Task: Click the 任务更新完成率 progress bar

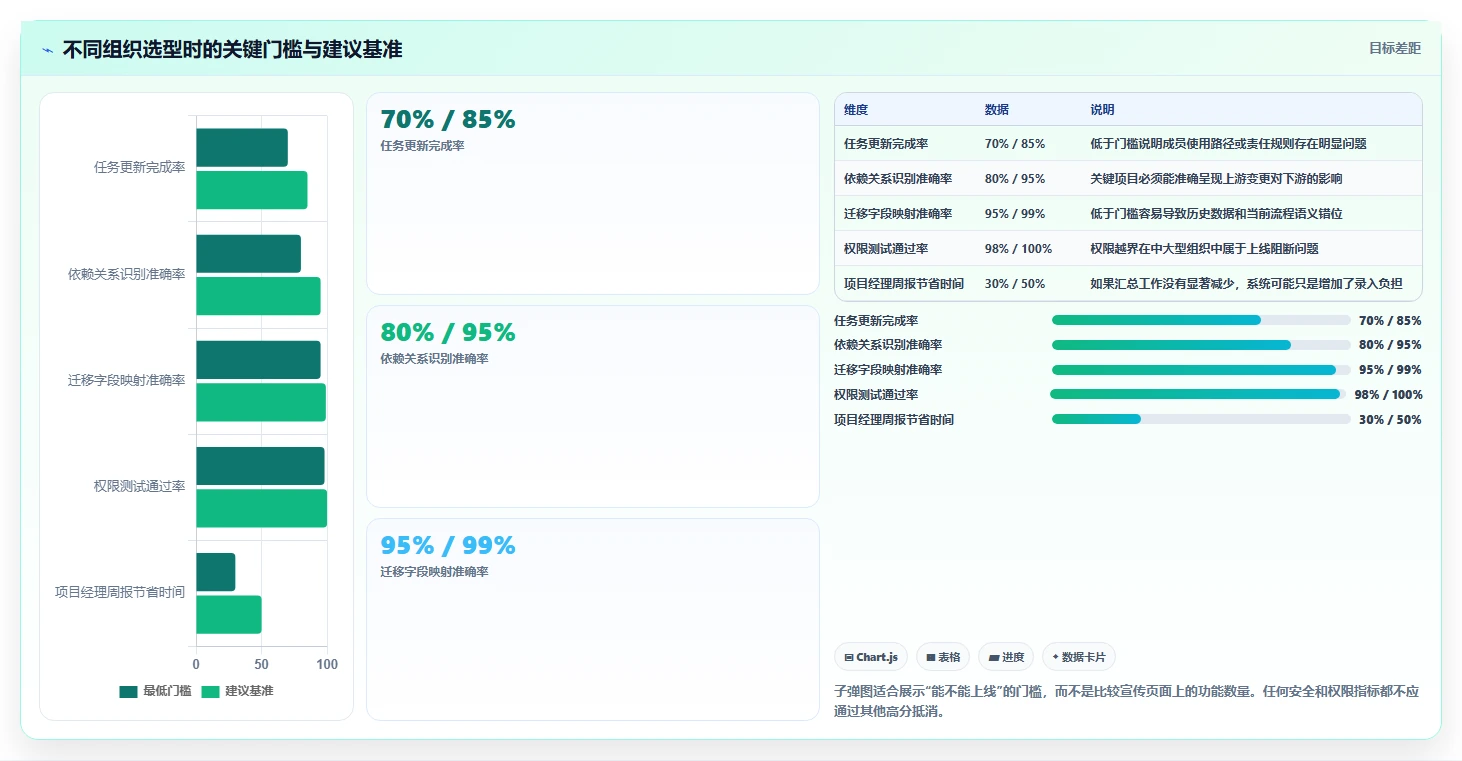Action: [x=1201, y=320]
